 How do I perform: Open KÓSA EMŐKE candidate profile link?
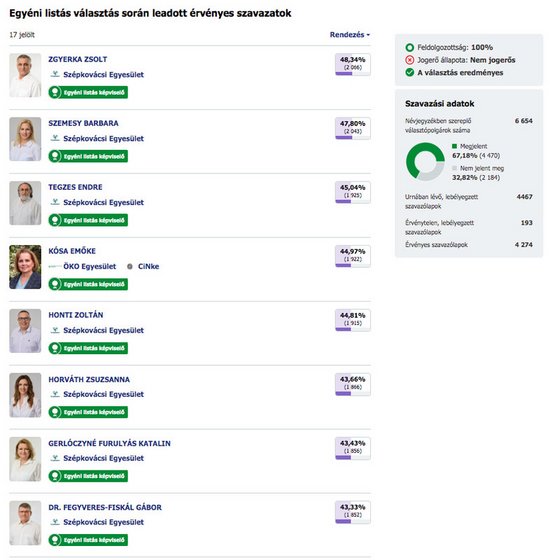(72, 251)
